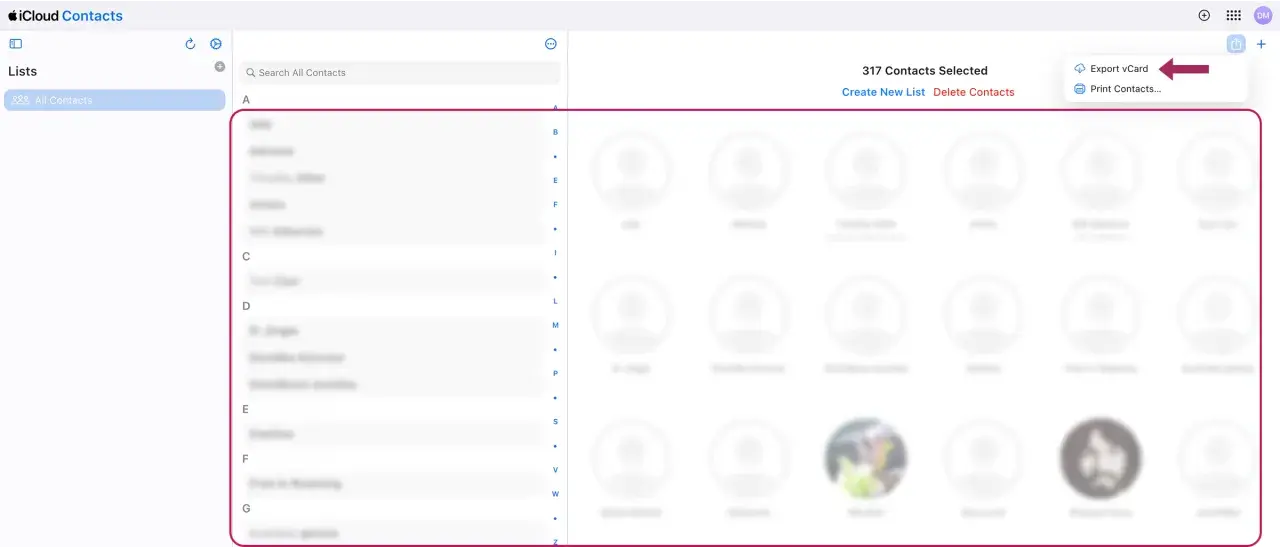Select All Contacts in the Lists sidebar
Image resolution: width=1280 pixels, height=547 pixels.
pyautogui.click(x=115, y=100)
